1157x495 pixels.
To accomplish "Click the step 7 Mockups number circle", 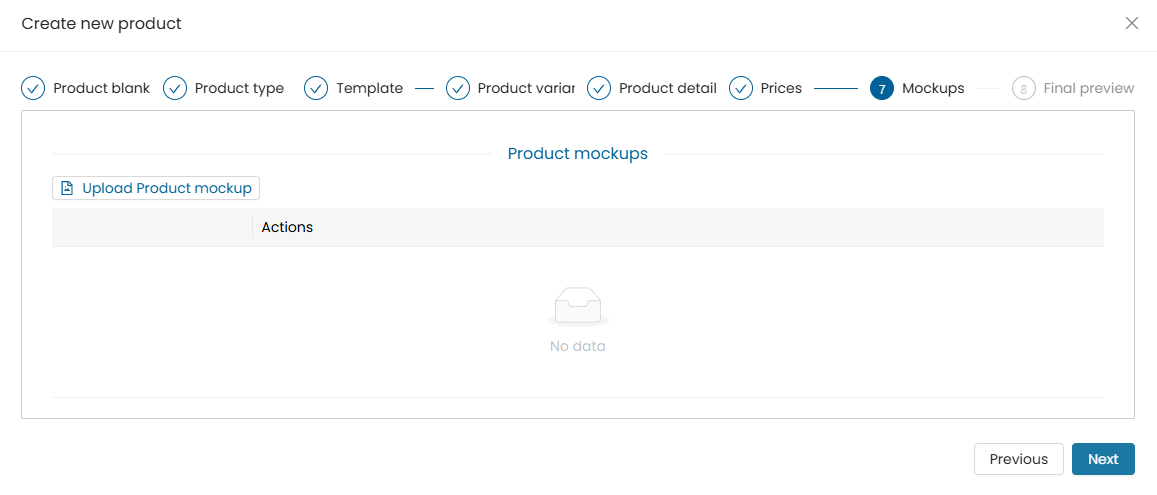I will [883, 89].
